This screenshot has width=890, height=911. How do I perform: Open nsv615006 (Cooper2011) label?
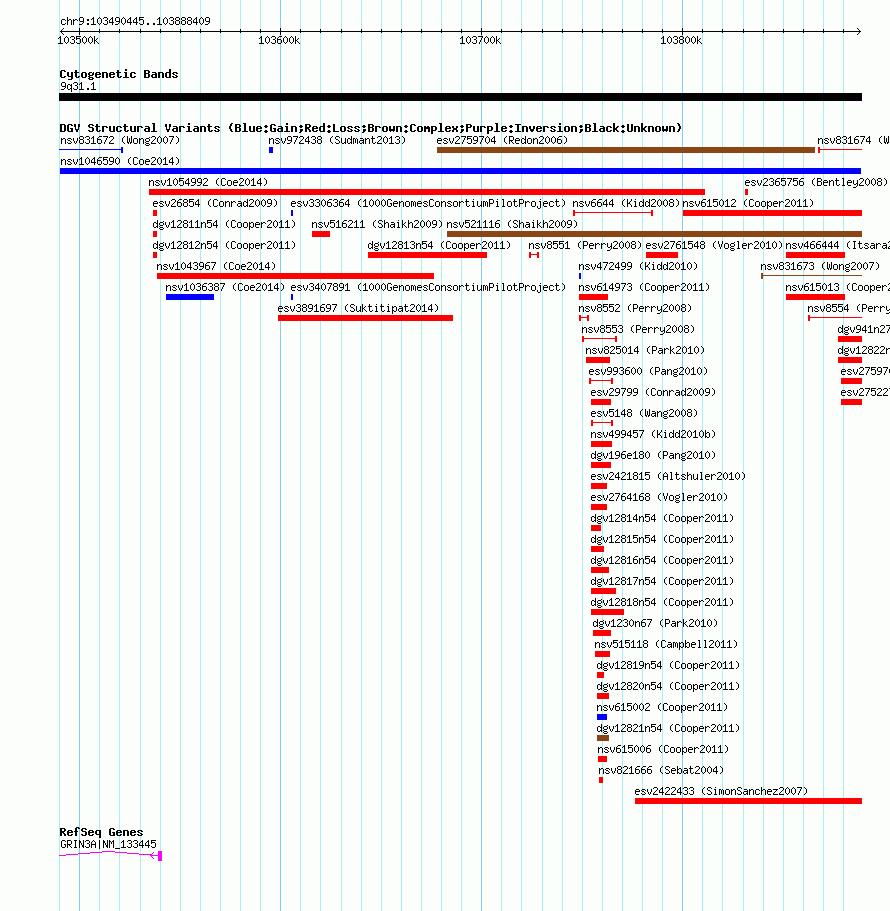pyautogui.click(x=663, y=749)
